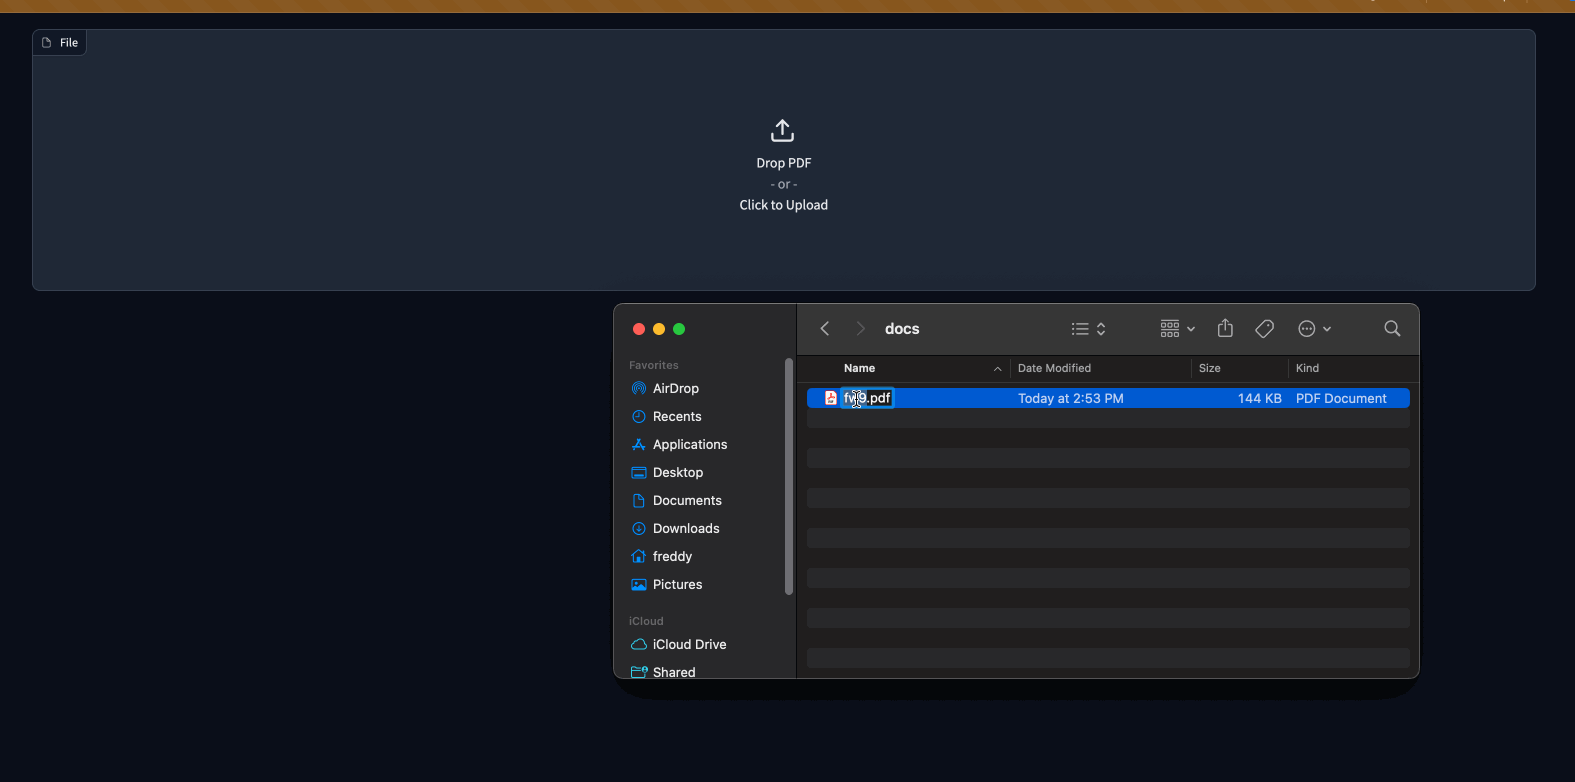Screen dimensions: 1575x782
Task: Sort files by Kind column header
Action: point(1307,369)
